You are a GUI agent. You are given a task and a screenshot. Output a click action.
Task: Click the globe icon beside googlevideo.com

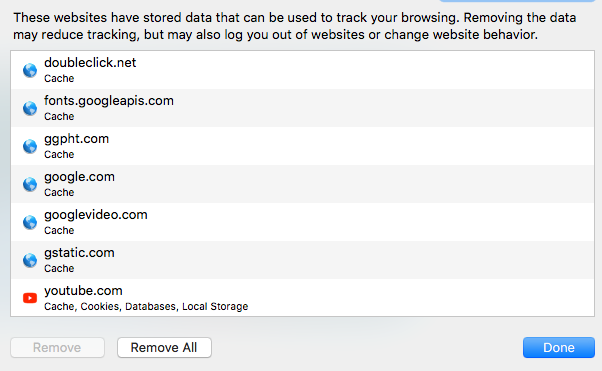pyautogui.click(x=30, y=222)
